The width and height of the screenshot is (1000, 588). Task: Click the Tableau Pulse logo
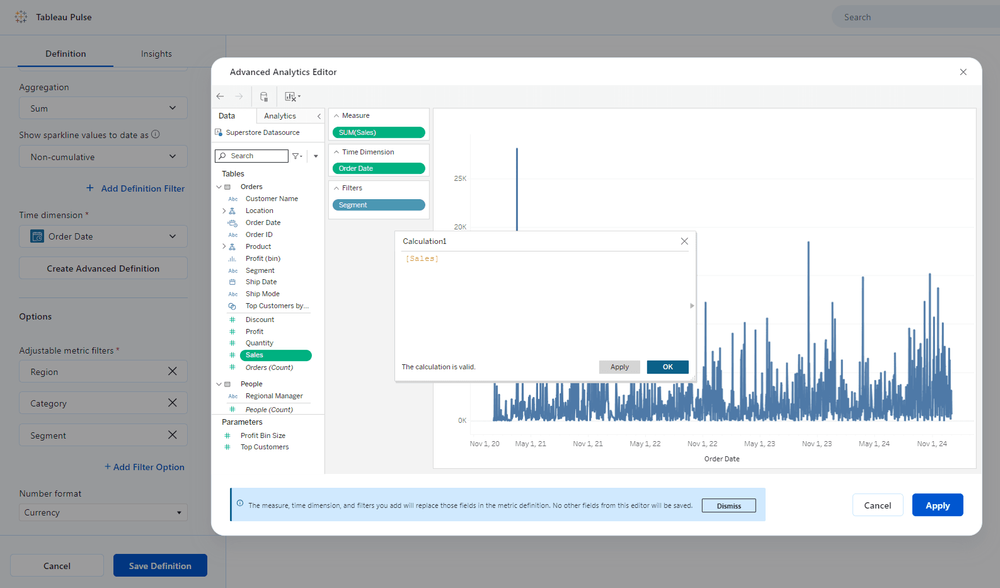[x=21, y=17]
